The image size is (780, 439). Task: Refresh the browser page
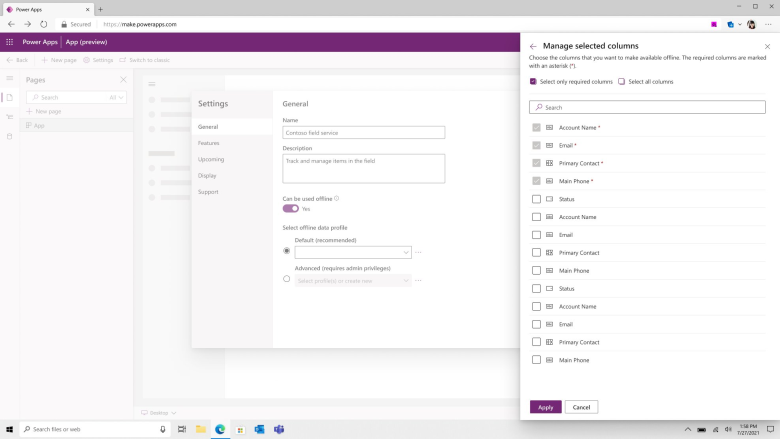(x=44, y=24)
